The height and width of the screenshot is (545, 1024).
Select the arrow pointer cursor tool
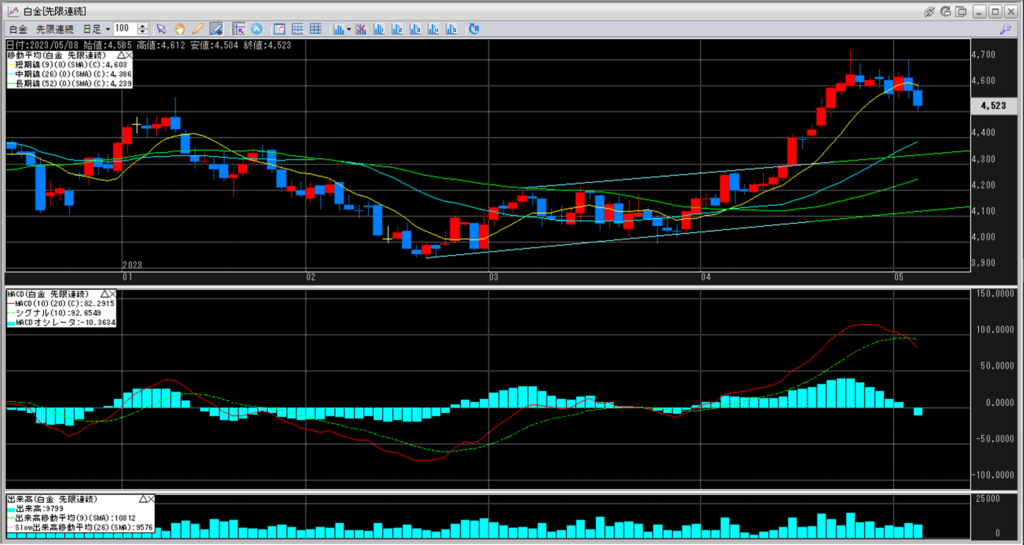click(162, 29)
